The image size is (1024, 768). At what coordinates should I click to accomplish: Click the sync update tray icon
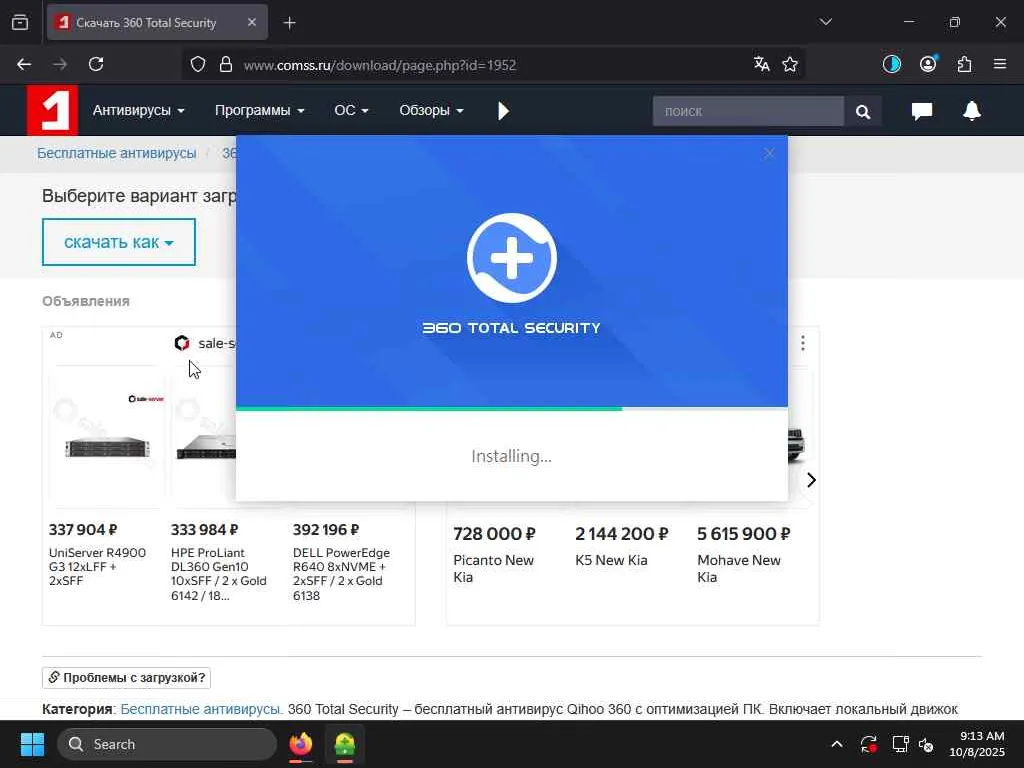pyautogui.click(x=869, y=744)
